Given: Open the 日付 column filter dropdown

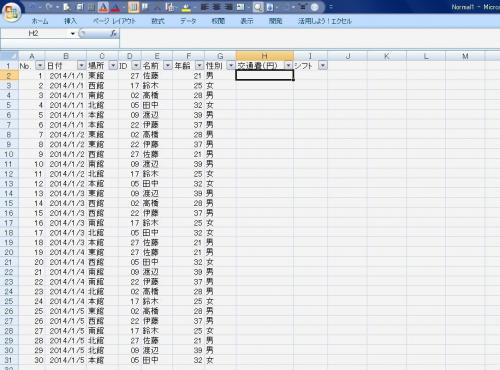Looking at the screenshot, I should coord(81,65).
